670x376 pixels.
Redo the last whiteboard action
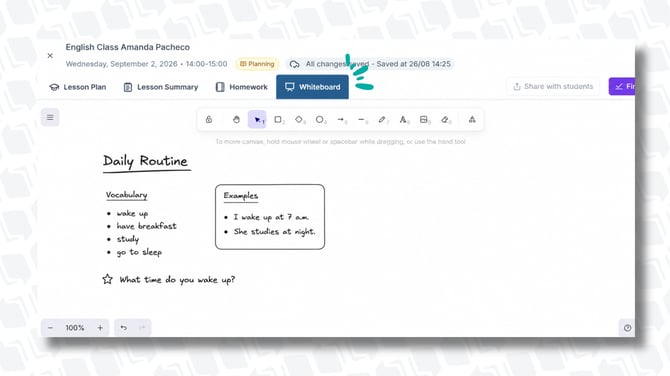(142, 328)
